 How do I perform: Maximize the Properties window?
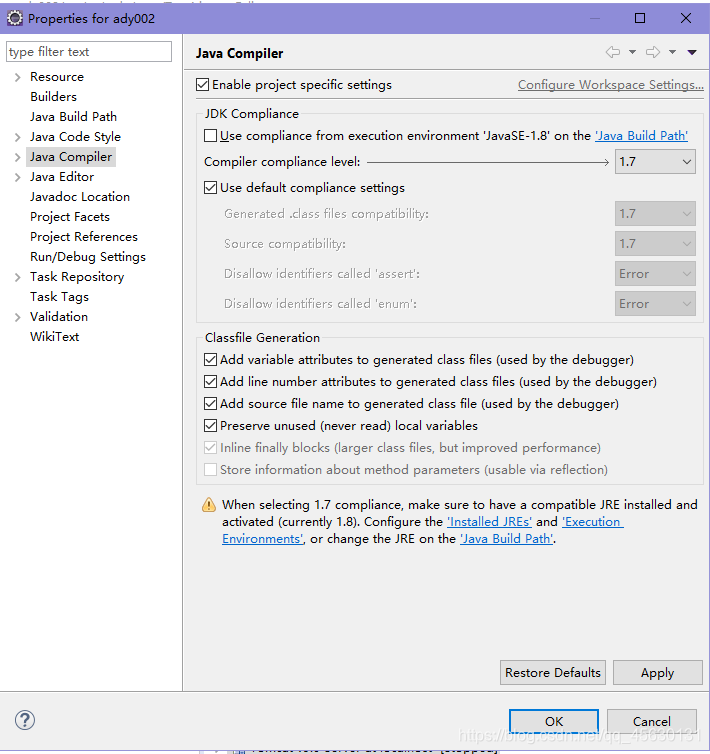click(640, 18)
